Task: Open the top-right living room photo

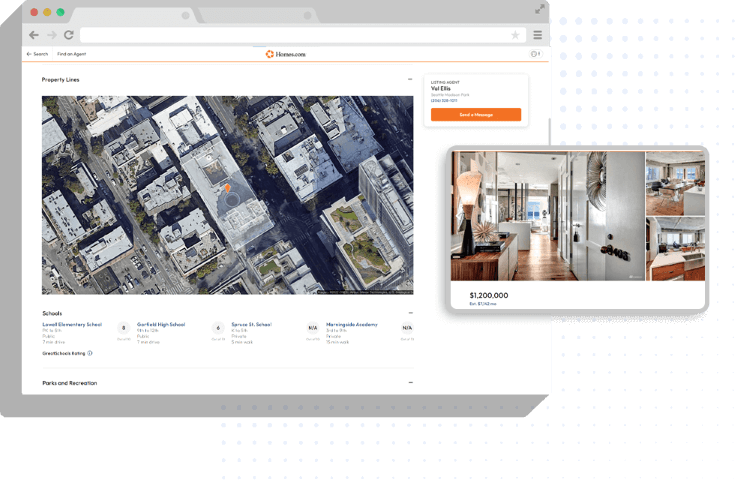Action: coord(675,184)
